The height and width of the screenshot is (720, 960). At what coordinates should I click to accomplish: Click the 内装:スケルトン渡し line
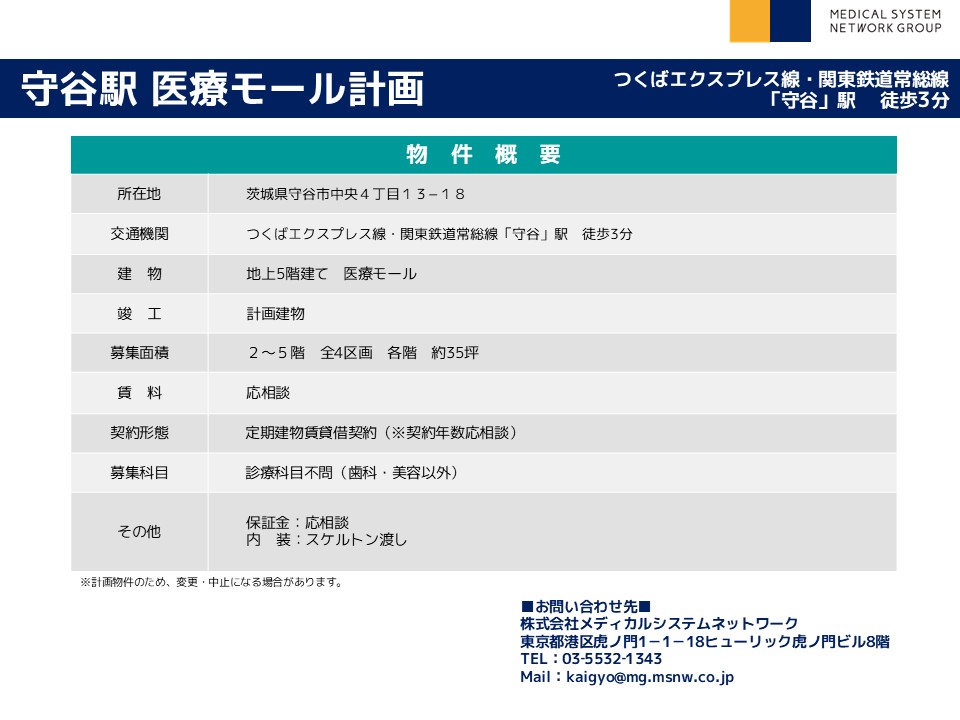click(326, 540)
